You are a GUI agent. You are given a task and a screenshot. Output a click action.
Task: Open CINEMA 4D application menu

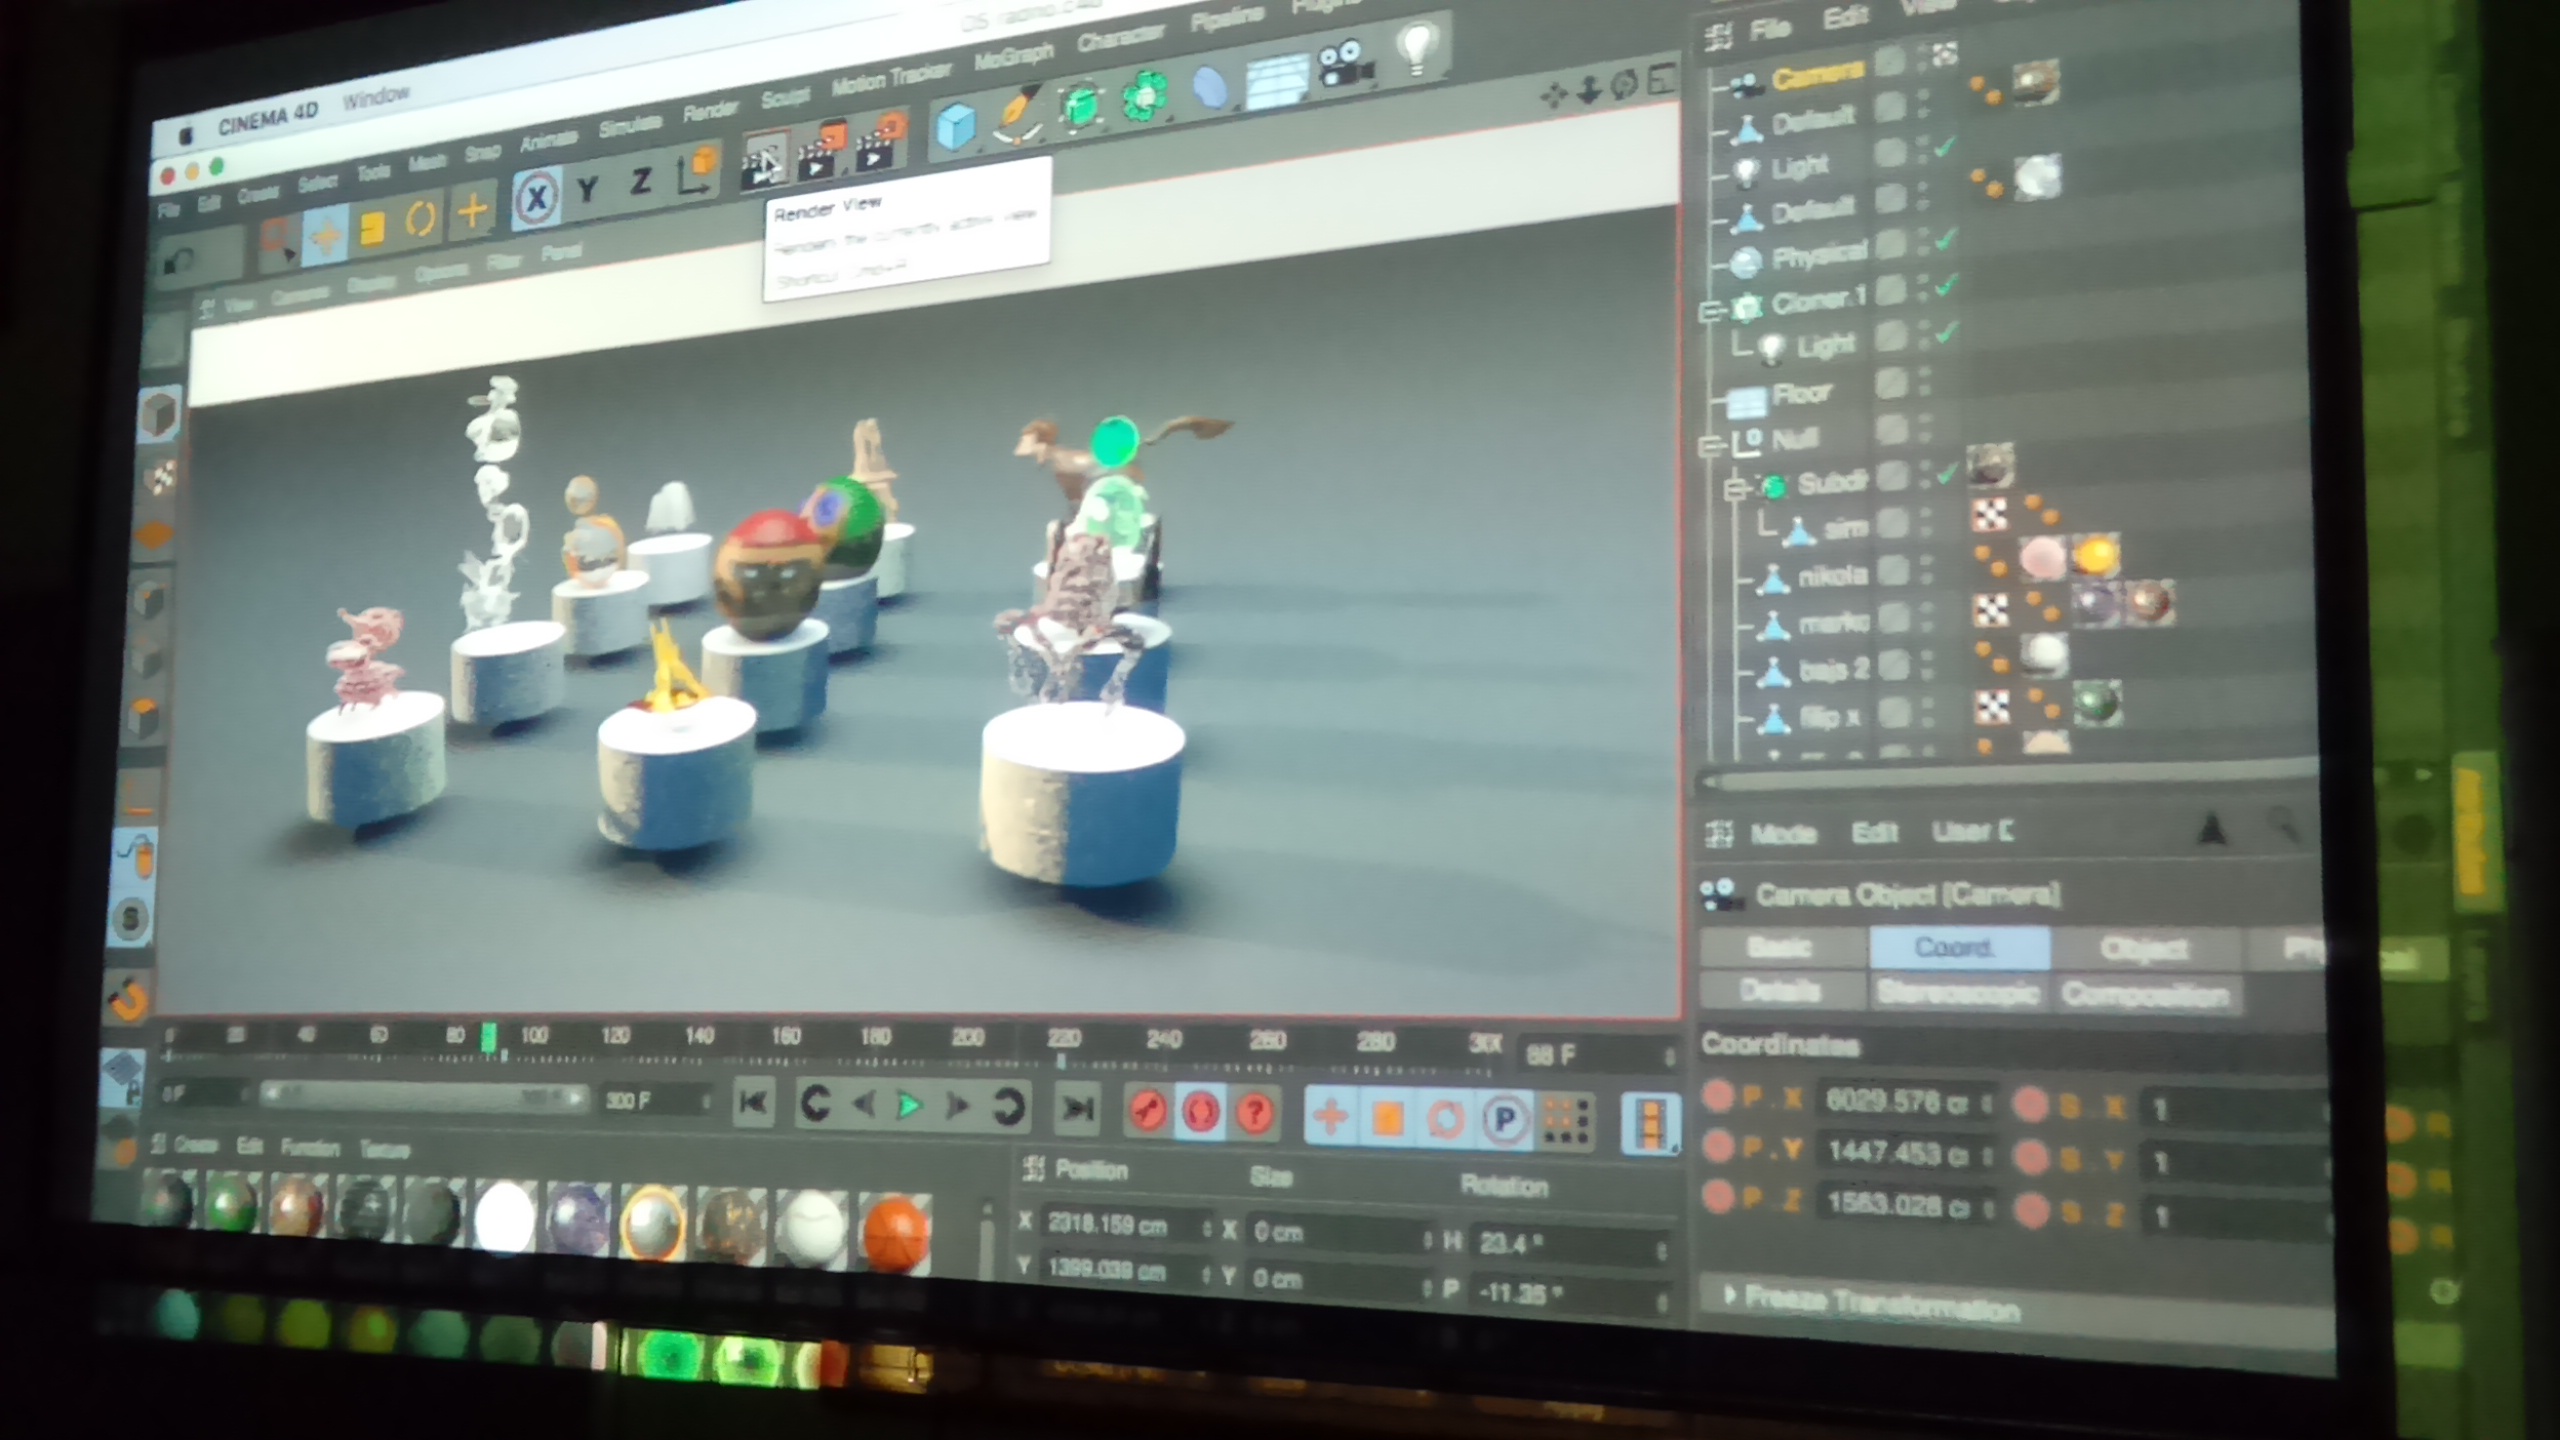point(267,118)
